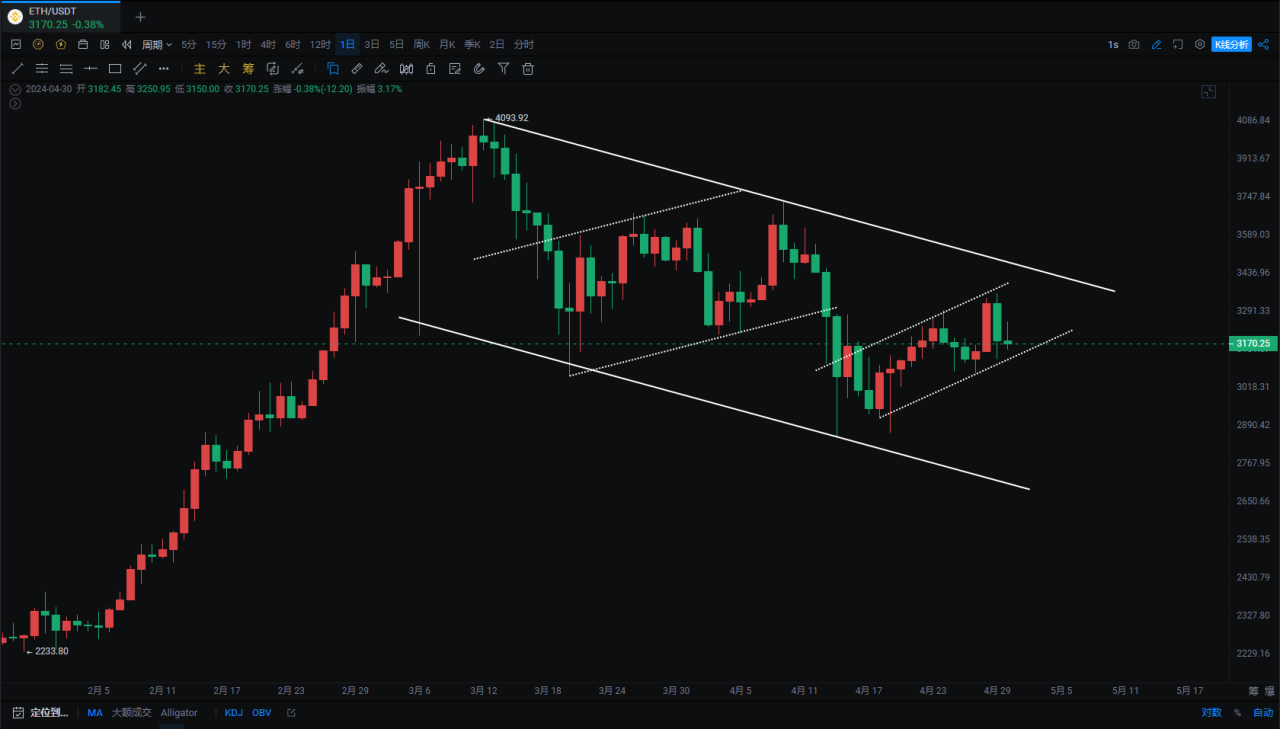Click the 定位到 locate date button
Screen dimensions: 1280x729
tap(40, 713)
